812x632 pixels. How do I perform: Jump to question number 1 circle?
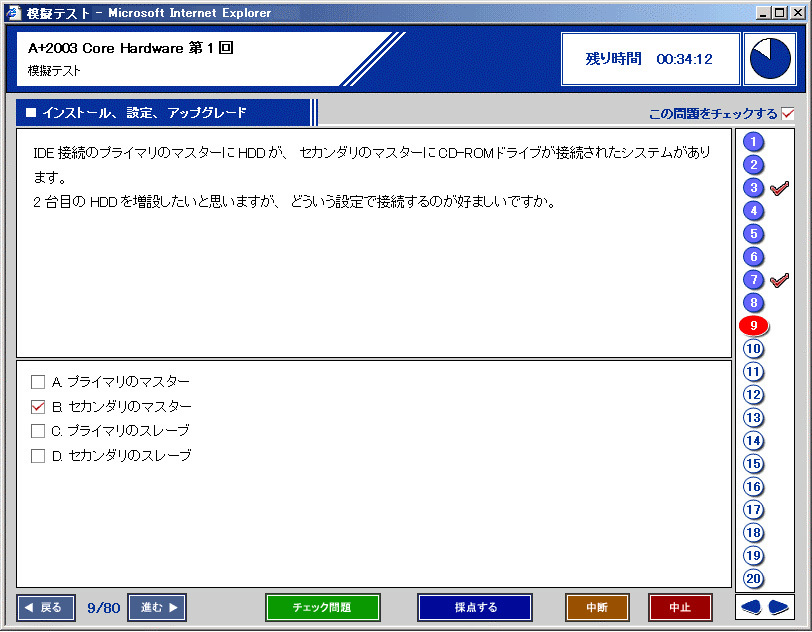pyautogui.click(x=754, y=142)
